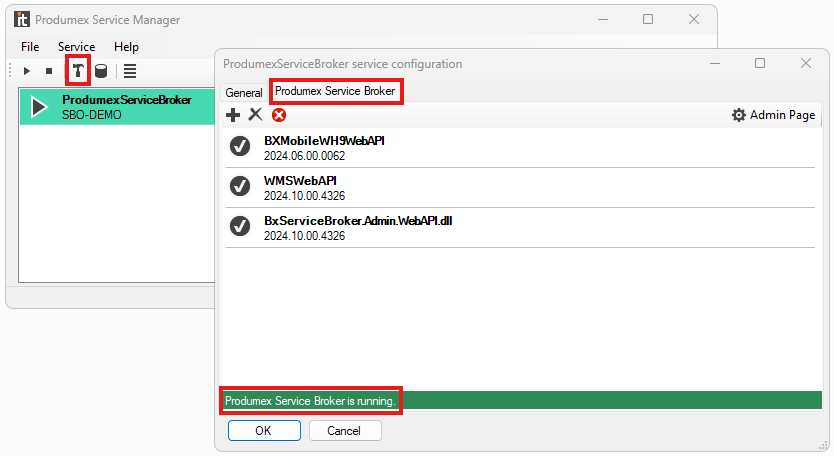Open service configuration with hammer icon
Image resolution: width=834 pixels, height=456 pixels.
point(76,71)
